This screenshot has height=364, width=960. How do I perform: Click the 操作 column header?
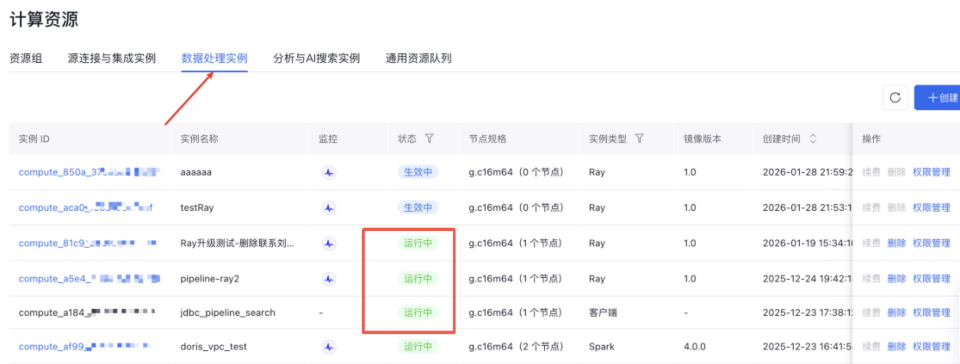(x=871, y=139)
